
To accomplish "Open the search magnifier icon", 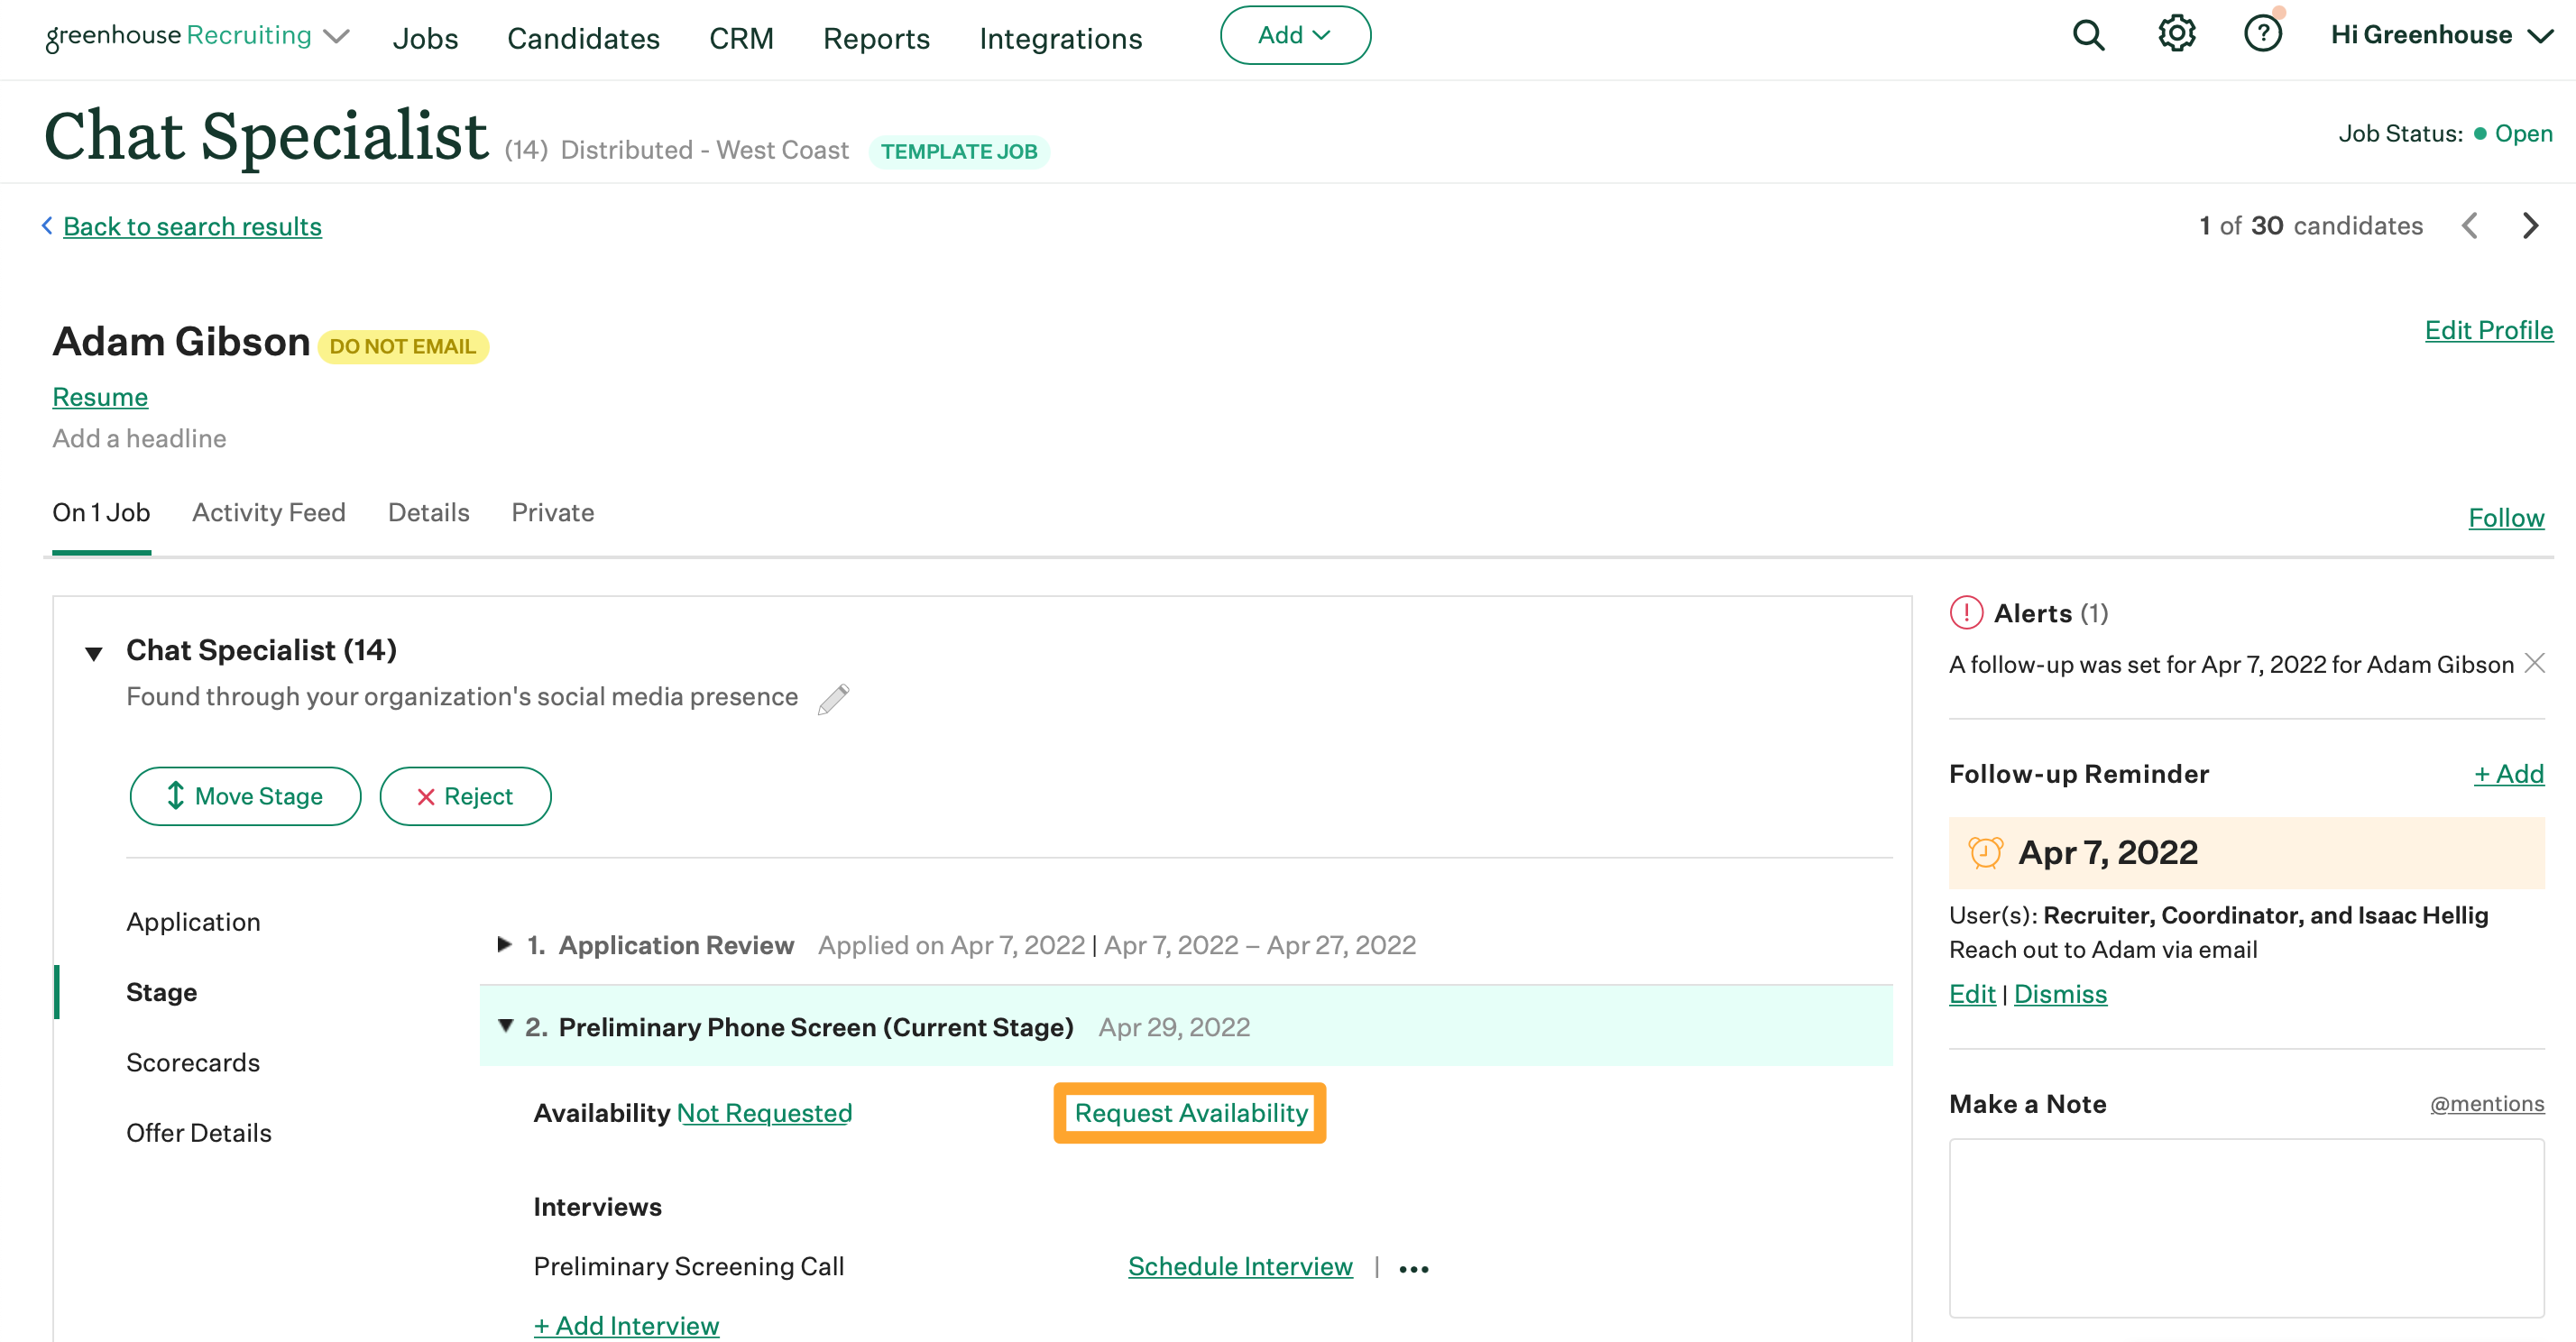I will tap(2088, 35).
